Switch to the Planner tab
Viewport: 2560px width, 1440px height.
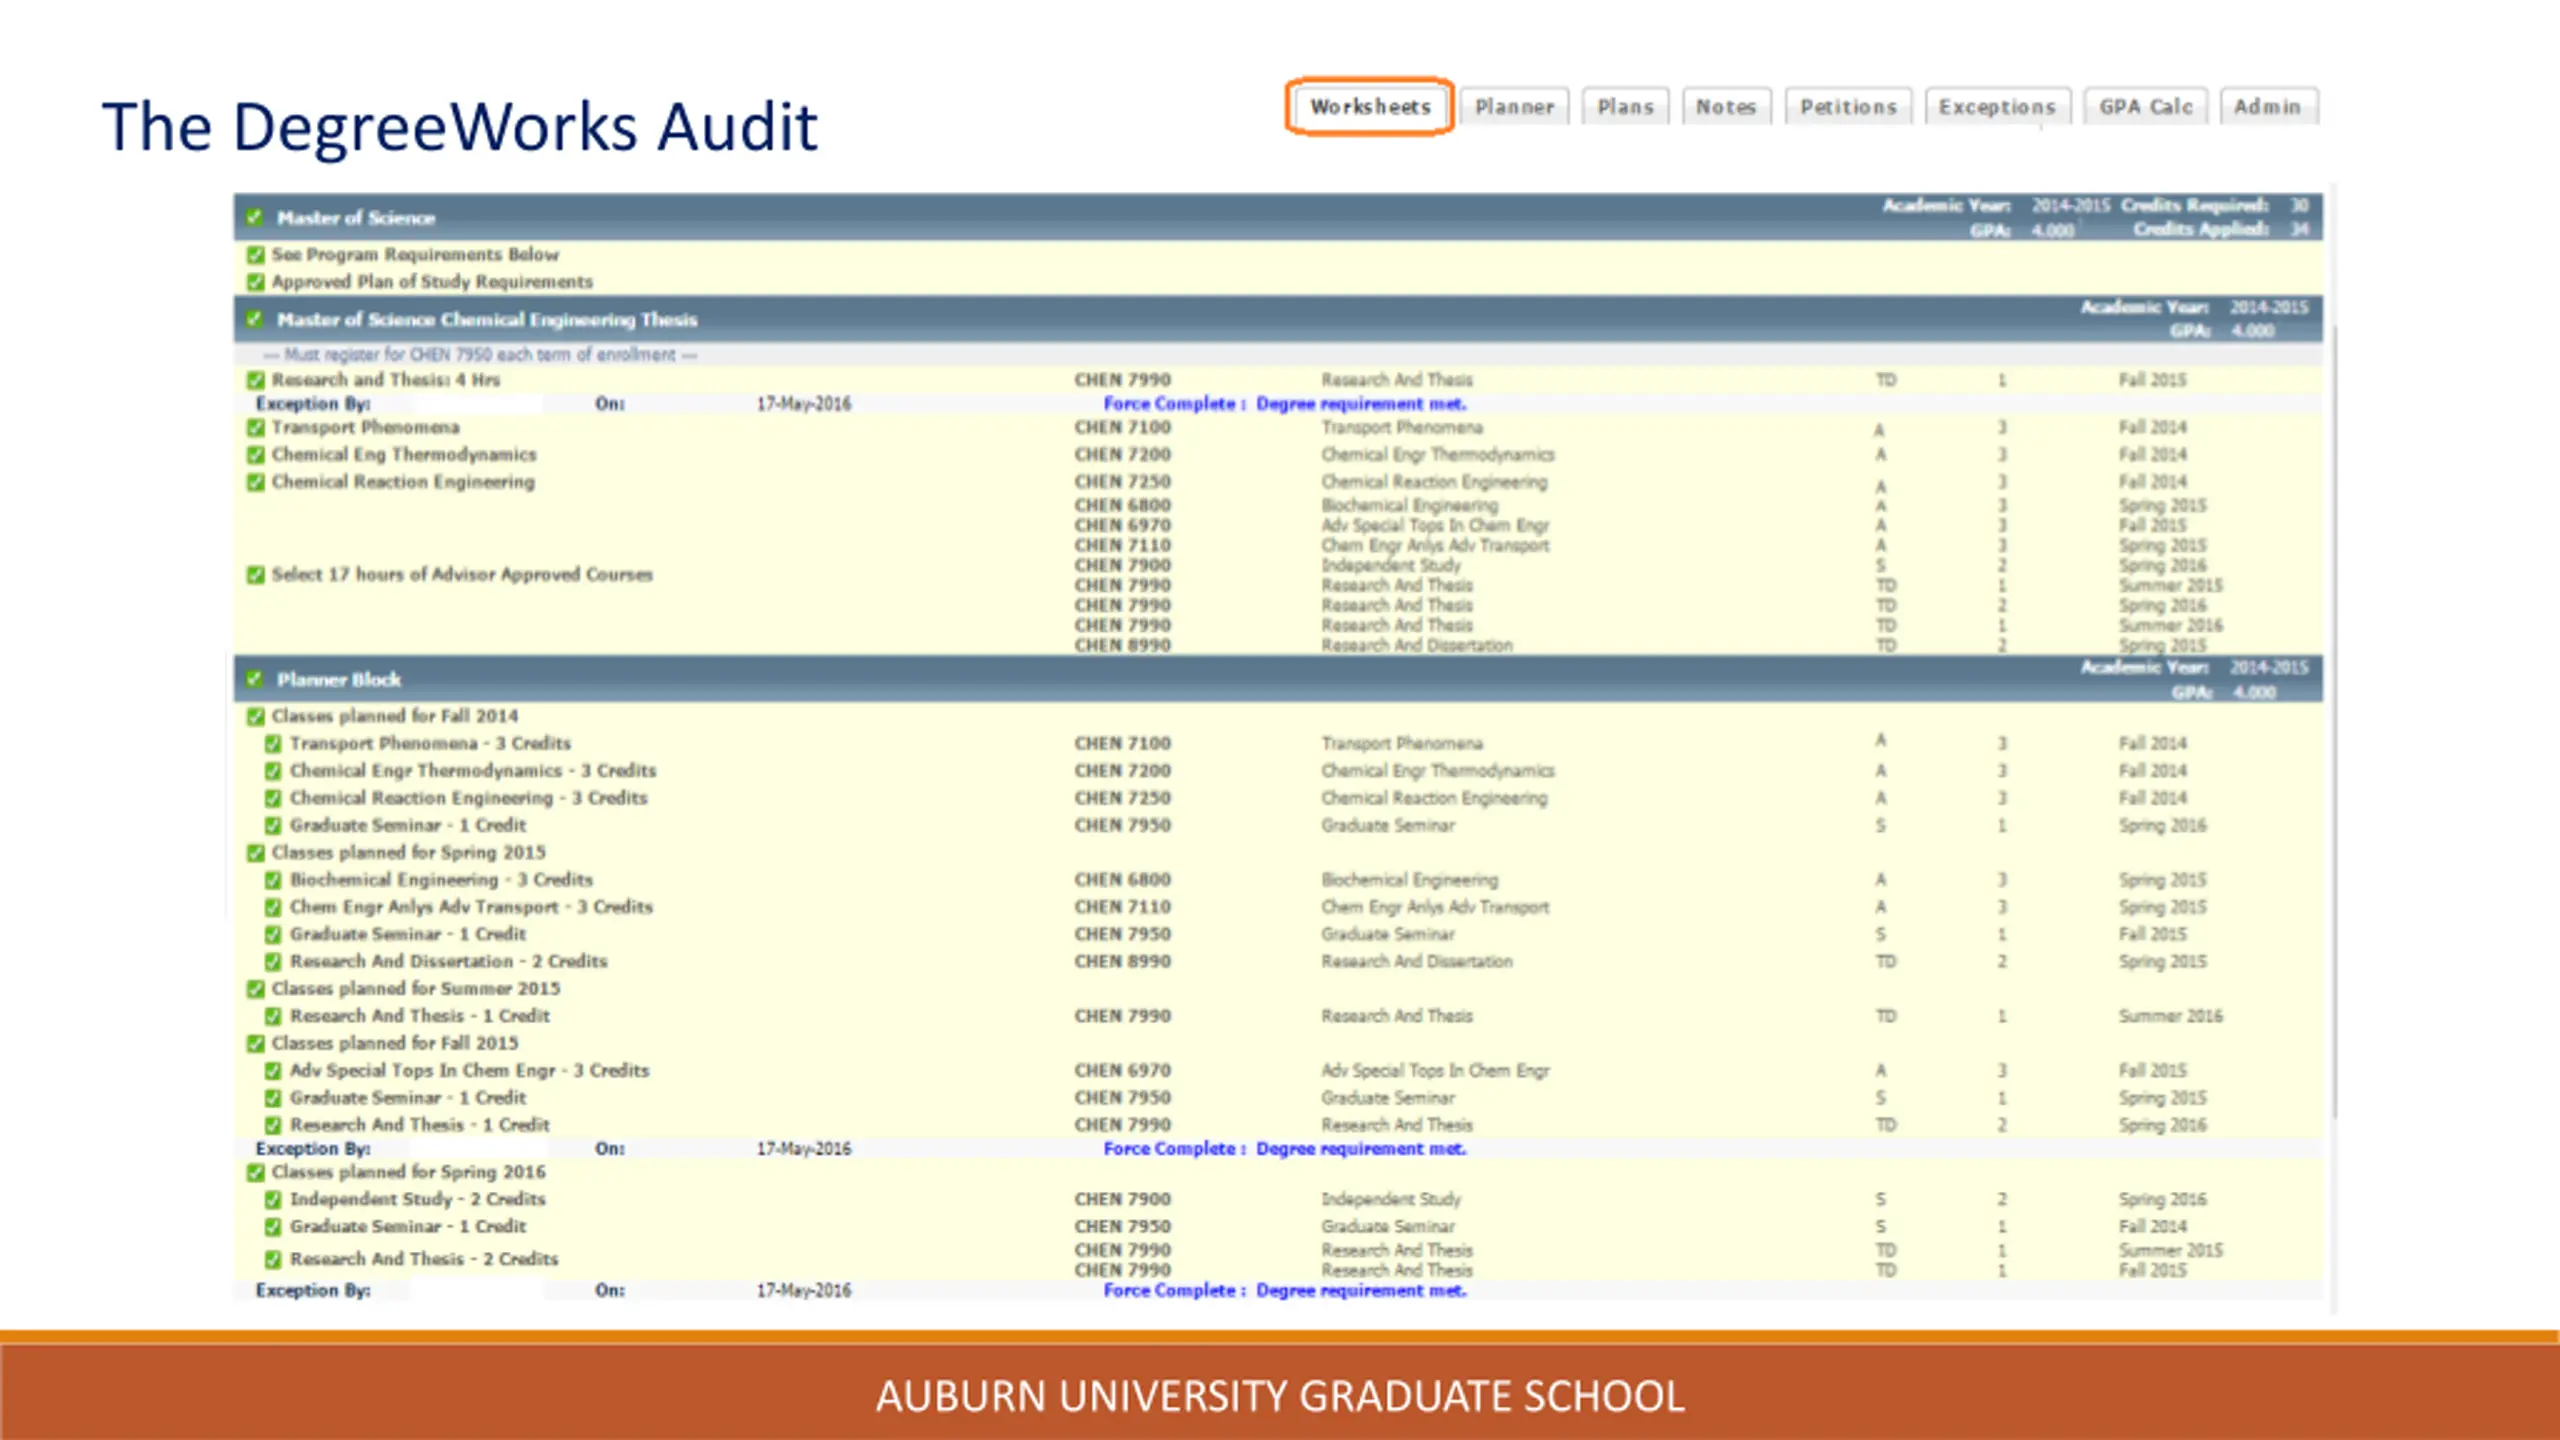1514,107
